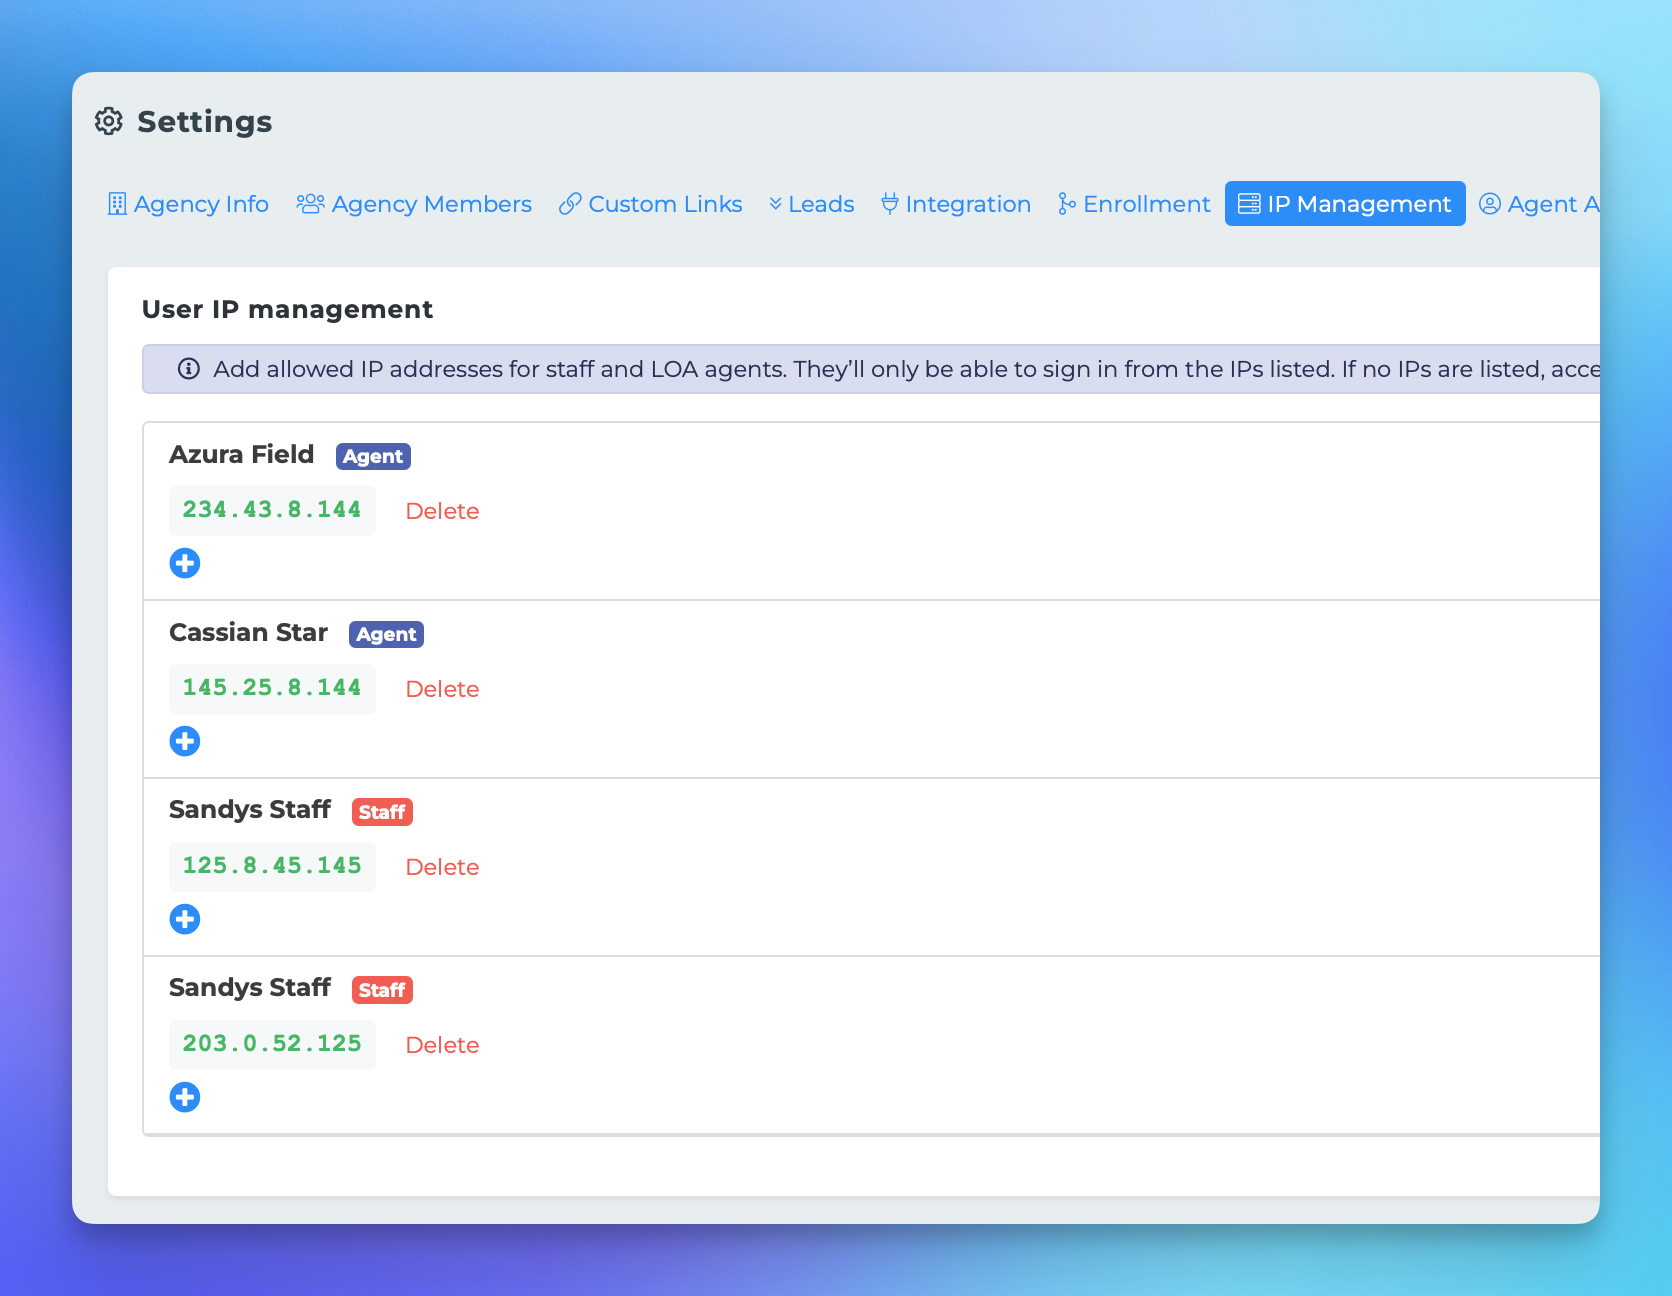Select the IP Management tab
The width and height of the screenshot is (1672, 1296).
coord(1345,204)
